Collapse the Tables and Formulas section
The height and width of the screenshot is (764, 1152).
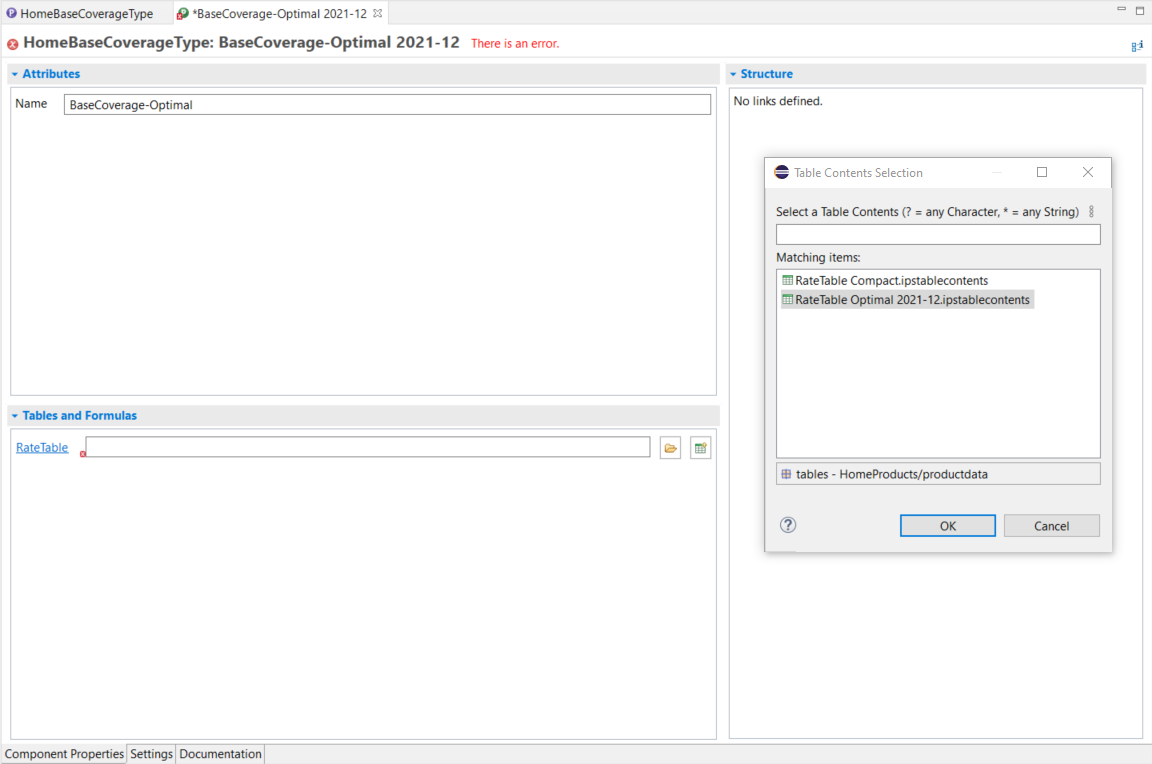pos(15,416)
